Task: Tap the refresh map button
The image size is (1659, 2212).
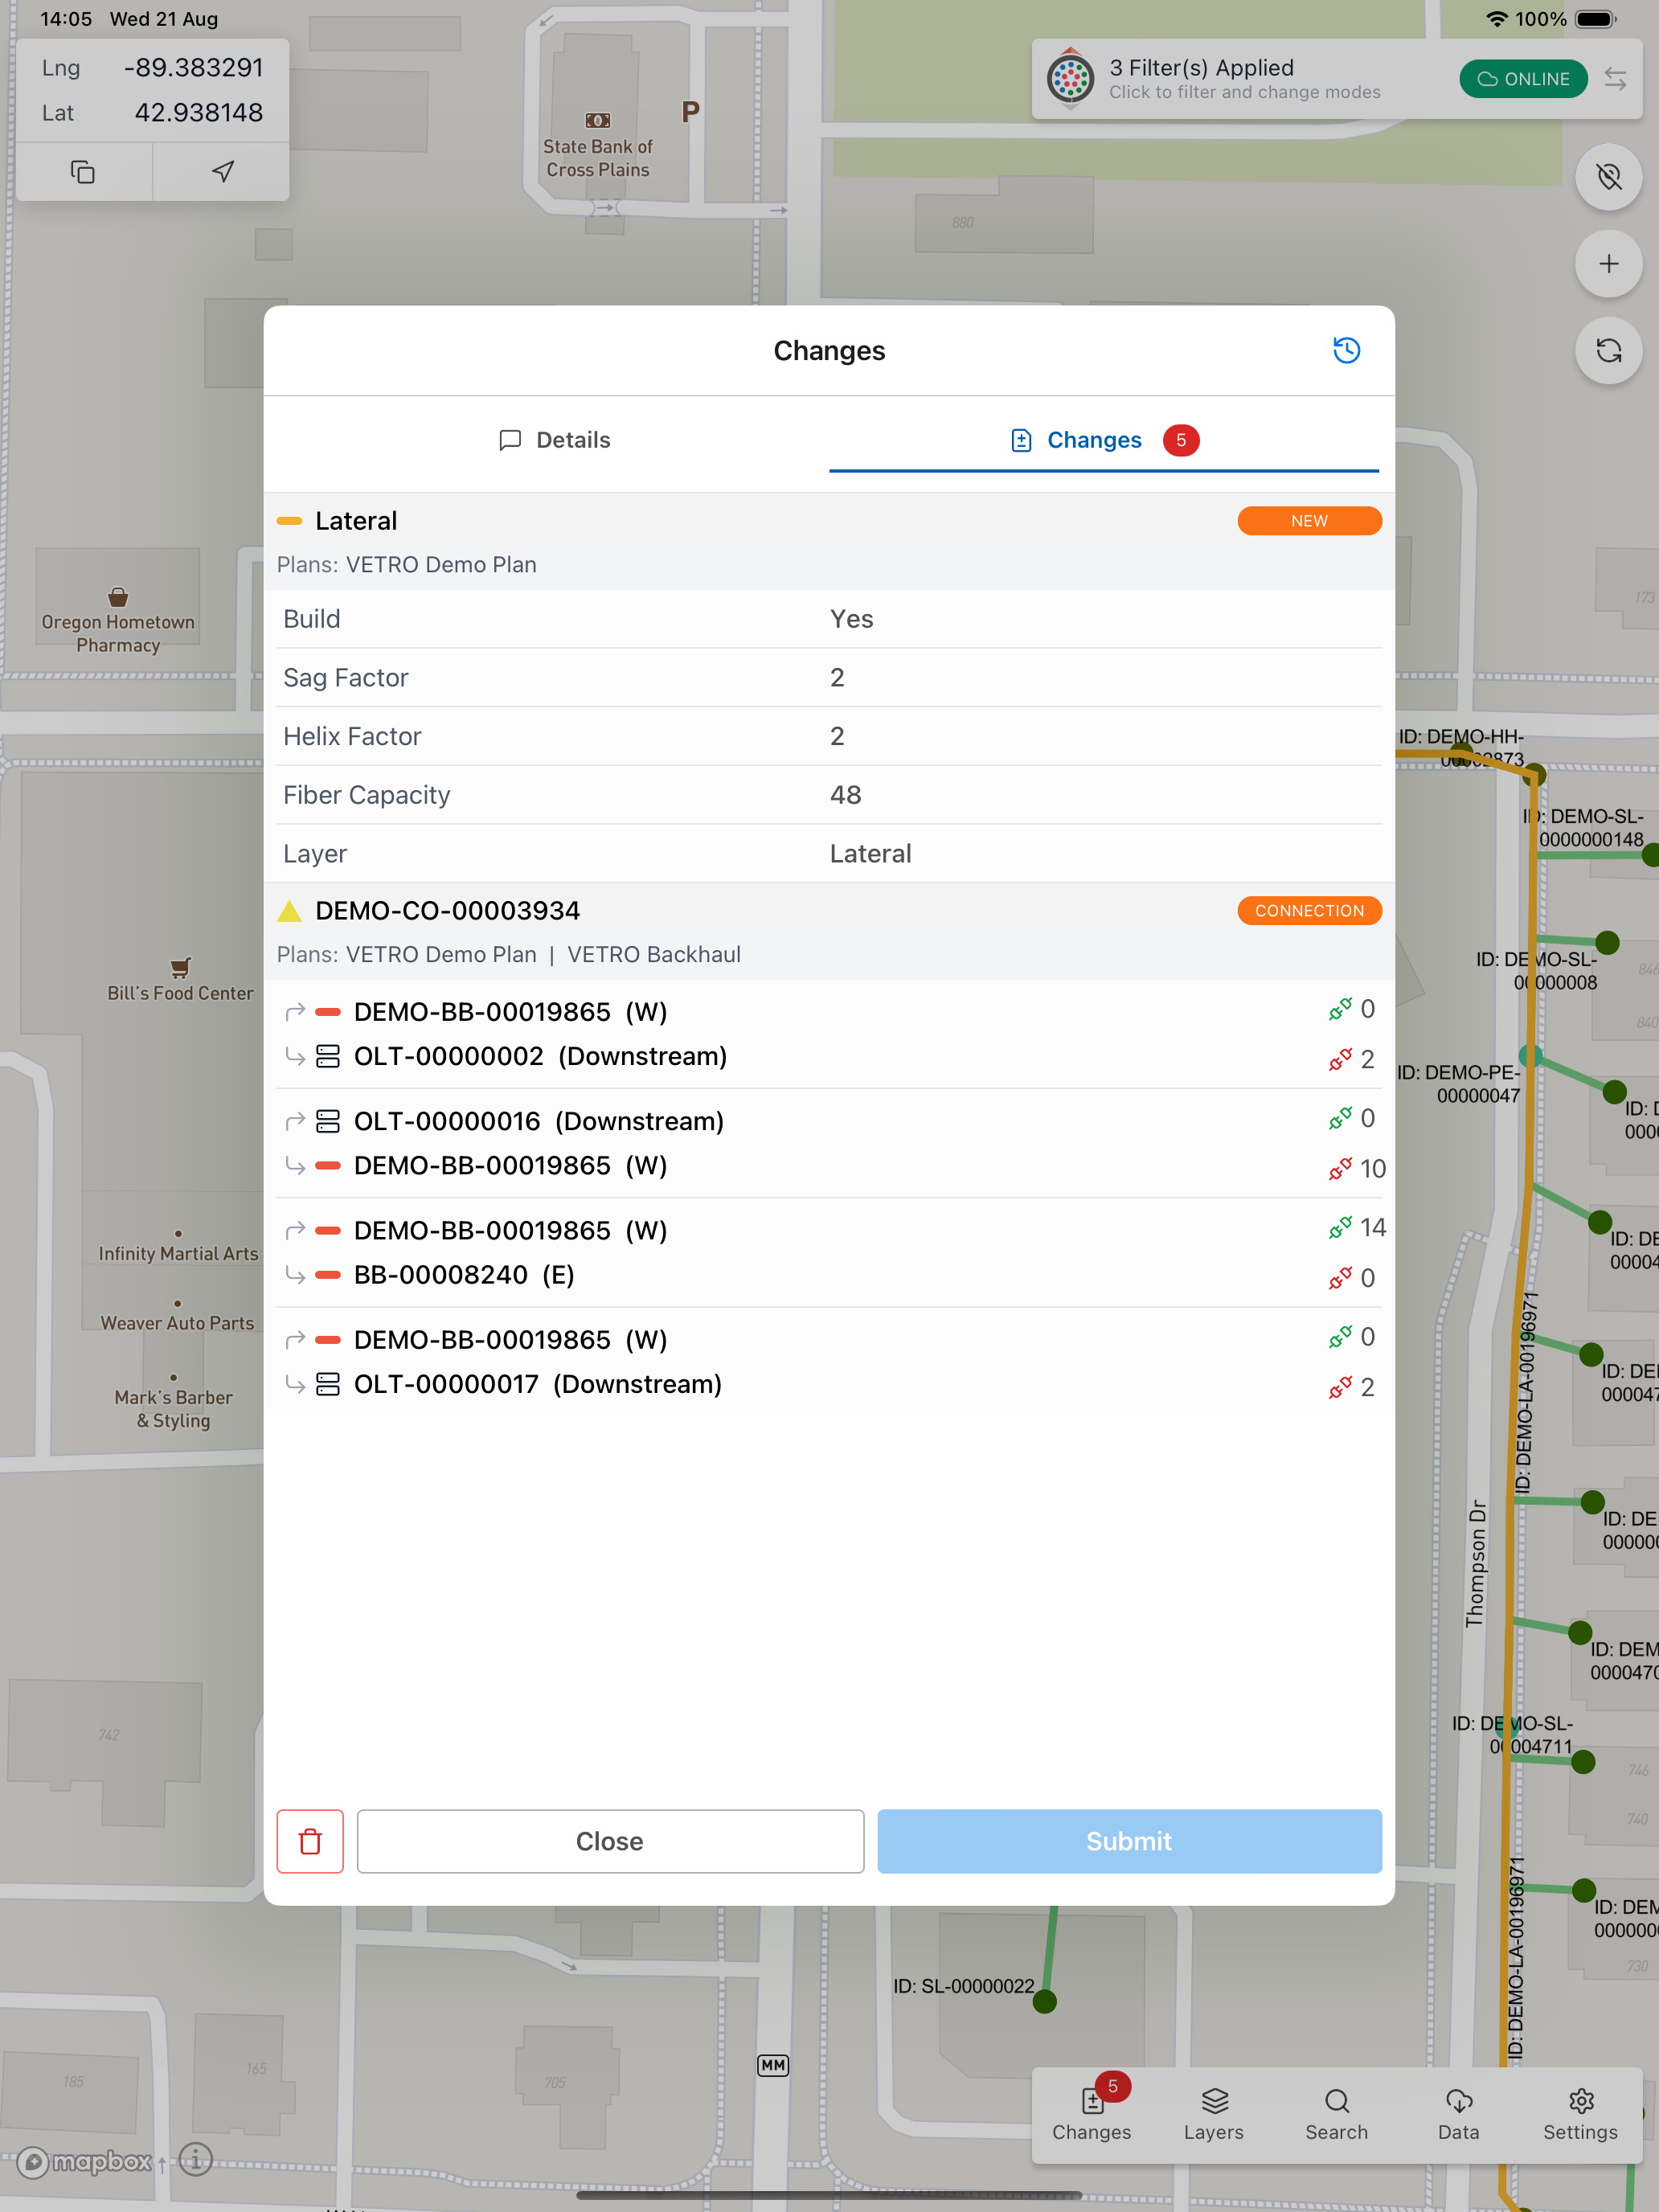Action: tap(1608, 351)
